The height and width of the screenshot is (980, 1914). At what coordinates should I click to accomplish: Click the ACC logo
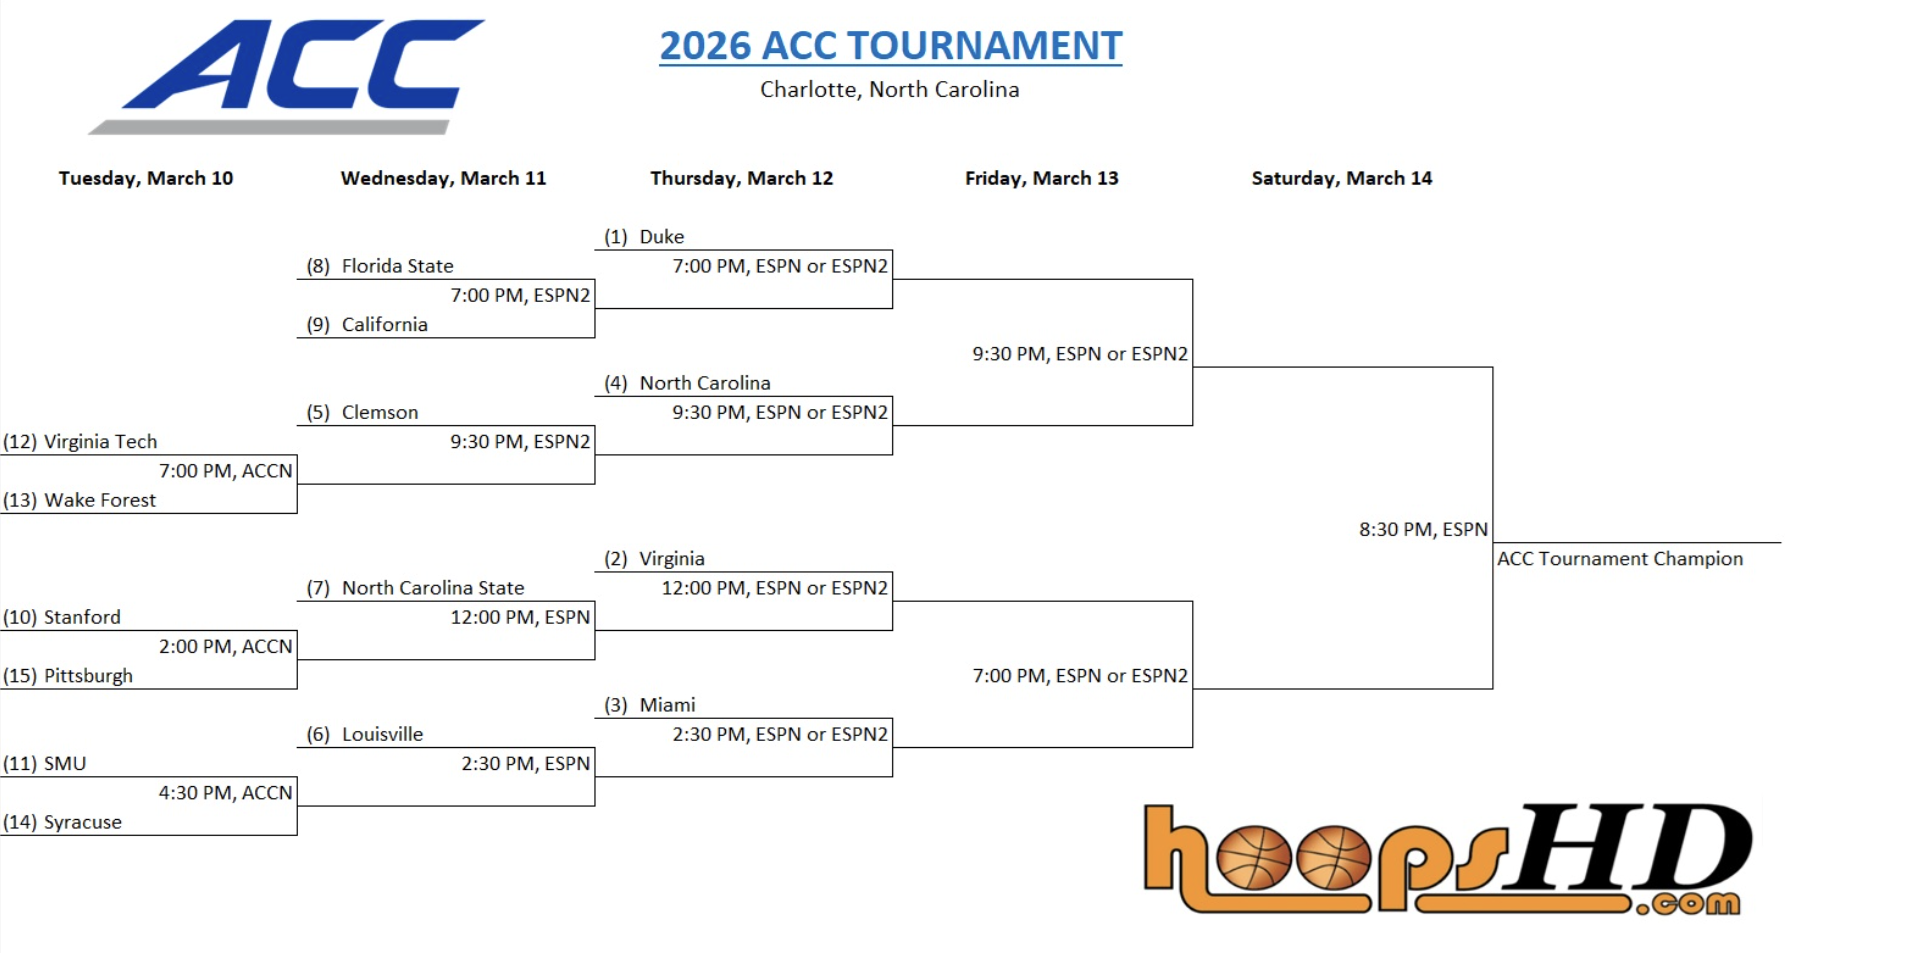(288, 76)
